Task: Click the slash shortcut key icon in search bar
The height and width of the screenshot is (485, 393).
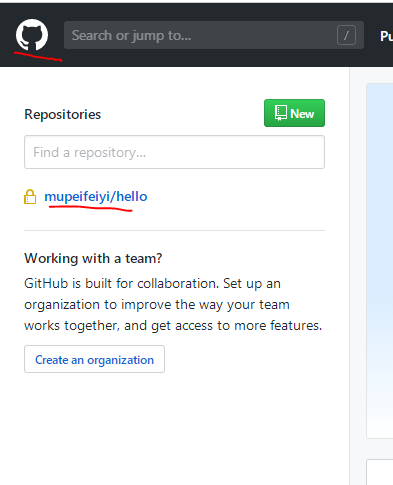Action: [346, 35]
